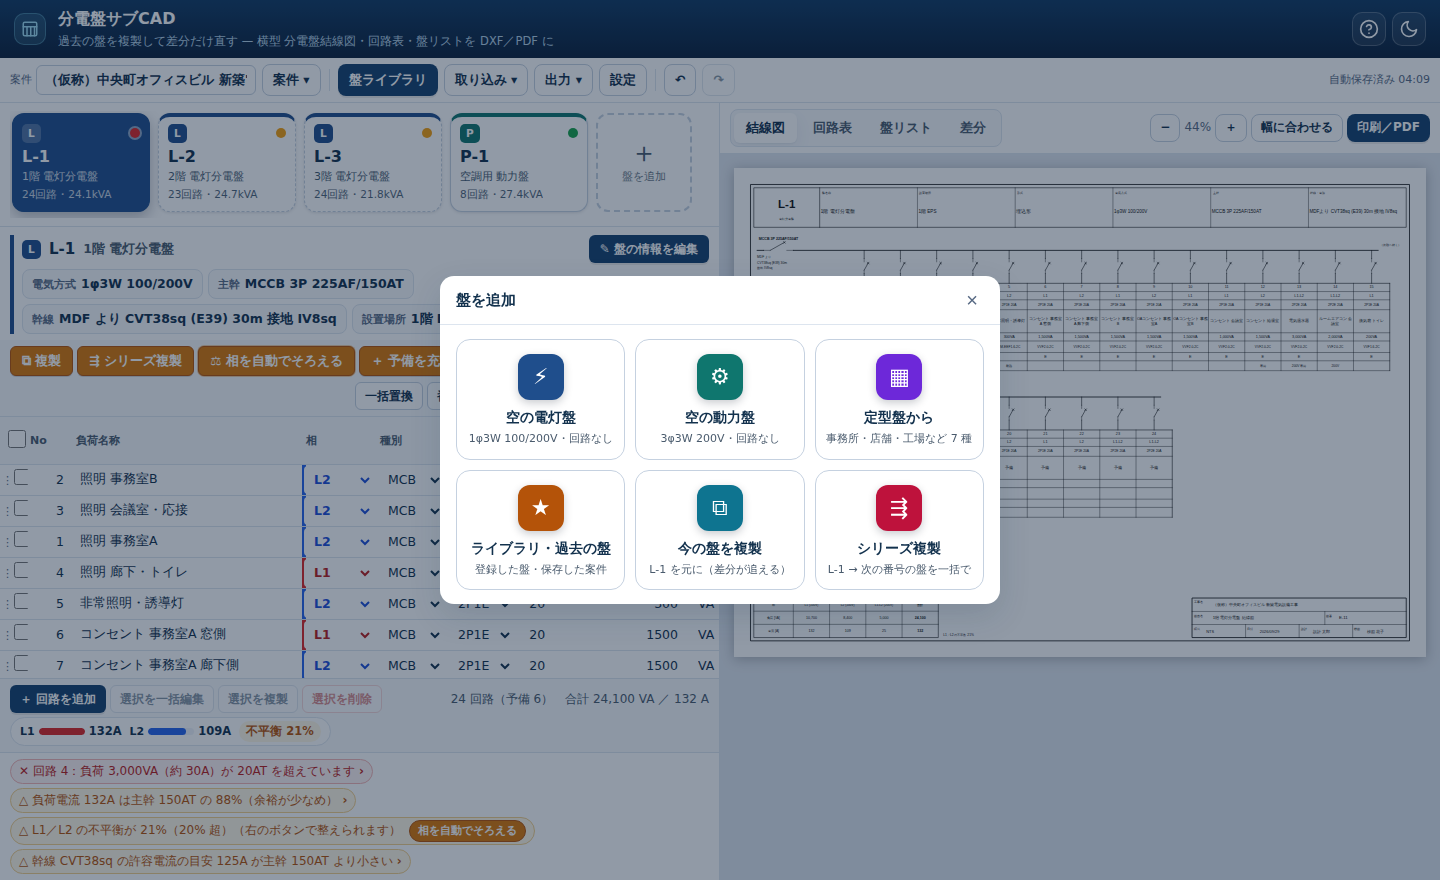Screen dimensions: 1440x880
Task: Click the 印刷／PDF button
Action: pos(1388,128)
